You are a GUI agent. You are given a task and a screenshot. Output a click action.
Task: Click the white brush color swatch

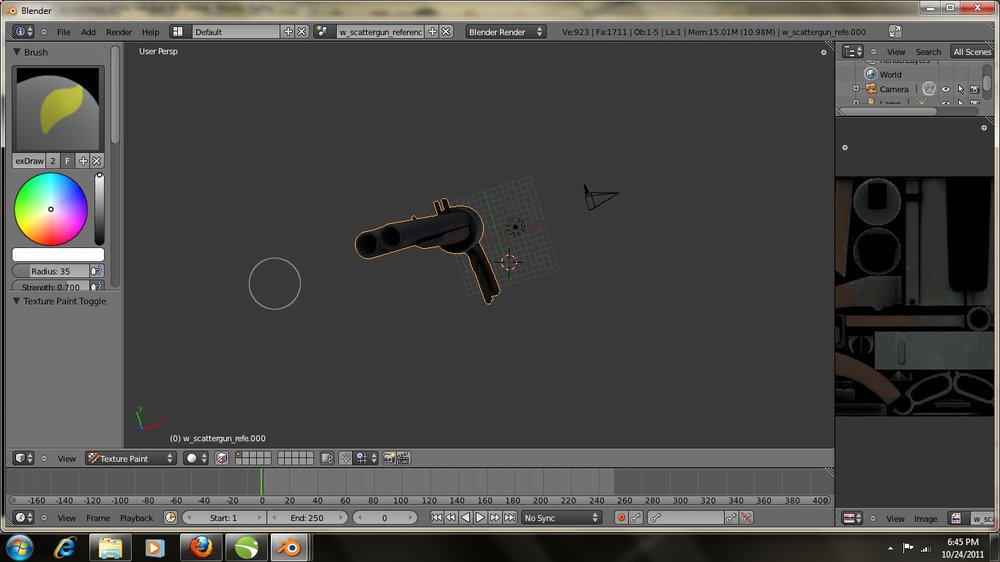point(58,255)
